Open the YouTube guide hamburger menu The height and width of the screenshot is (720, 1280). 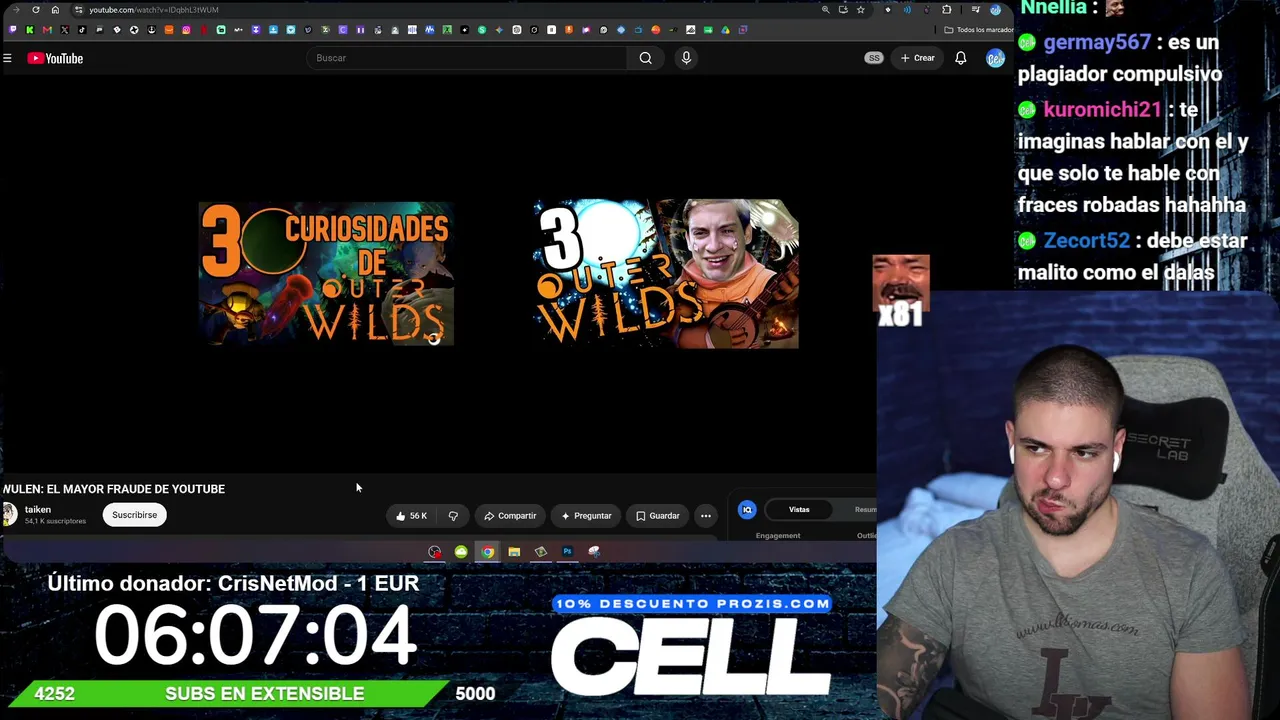(7, 58)
